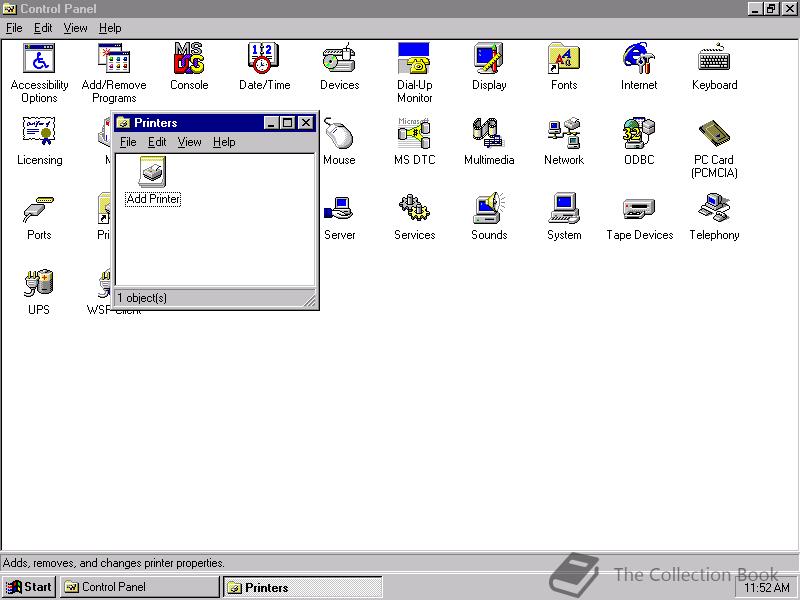The image size is (800, 600).
Task: Select the Devices icon
Action: pos(339,67)
